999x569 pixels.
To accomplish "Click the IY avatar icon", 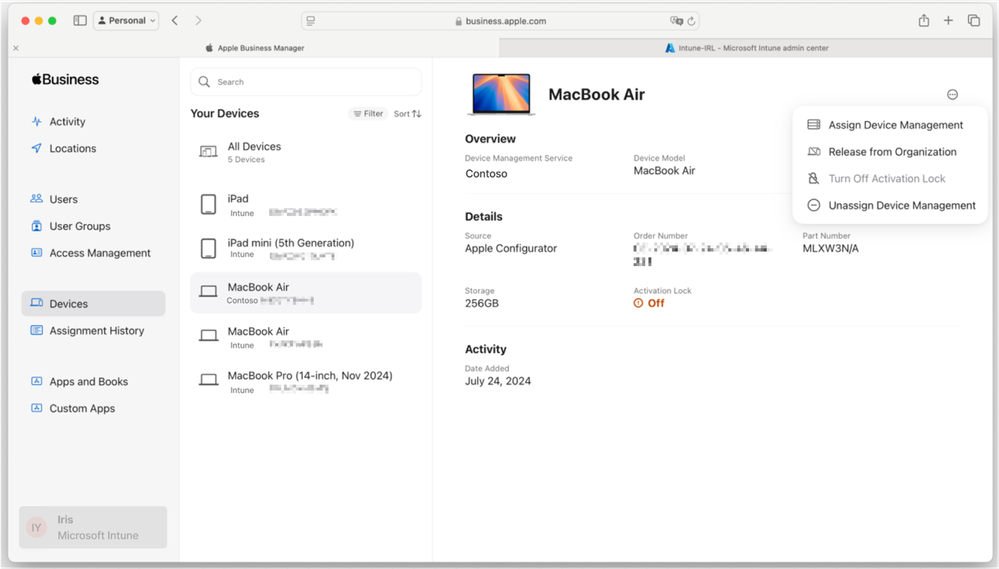I will [36, 528].
